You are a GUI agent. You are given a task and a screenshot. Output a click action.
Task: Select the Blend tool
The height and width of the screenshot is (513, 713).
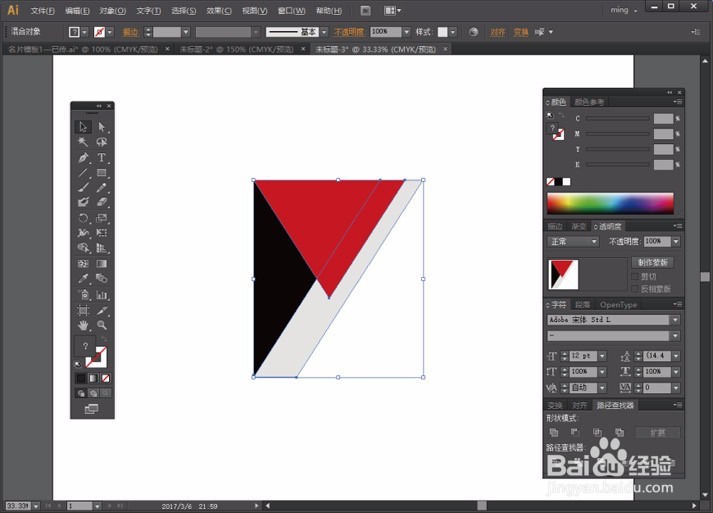coord(101,278)
